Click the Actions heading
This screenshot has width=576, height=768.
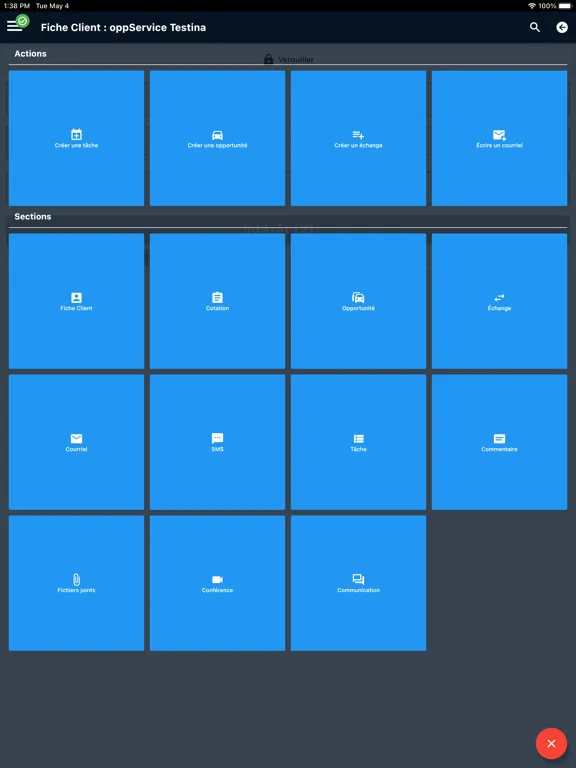point(30,53)
